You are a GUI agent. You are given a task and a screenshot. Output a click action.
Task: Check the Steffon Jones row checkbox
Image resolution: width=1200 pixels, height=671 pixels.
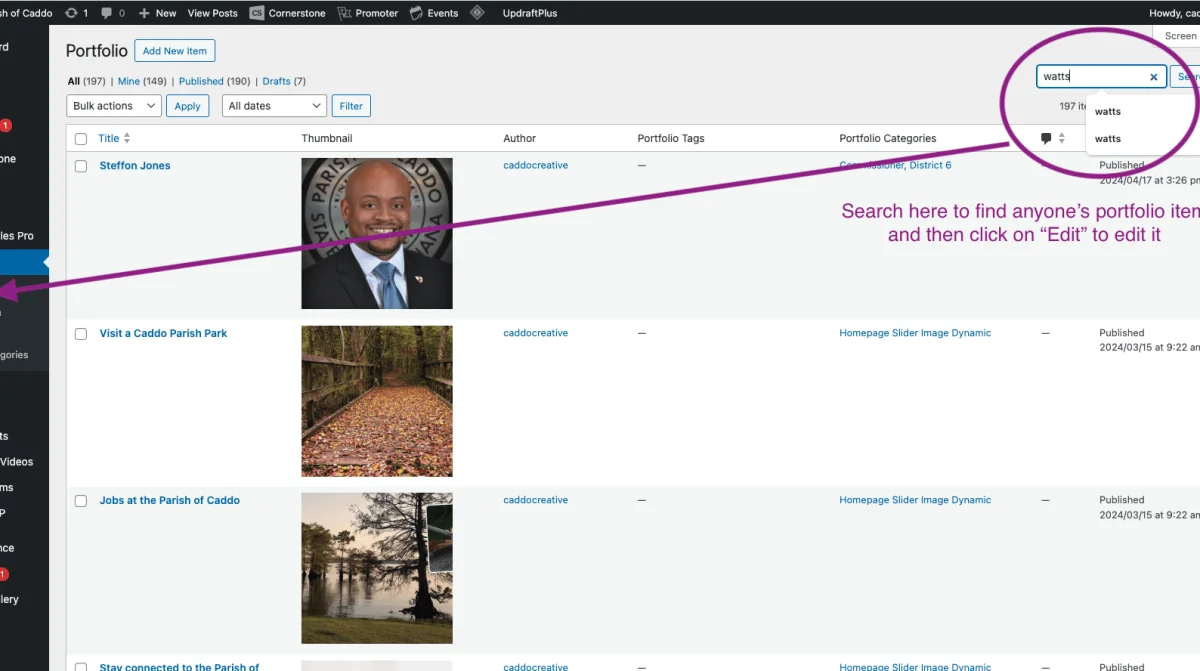pos(81,166)
